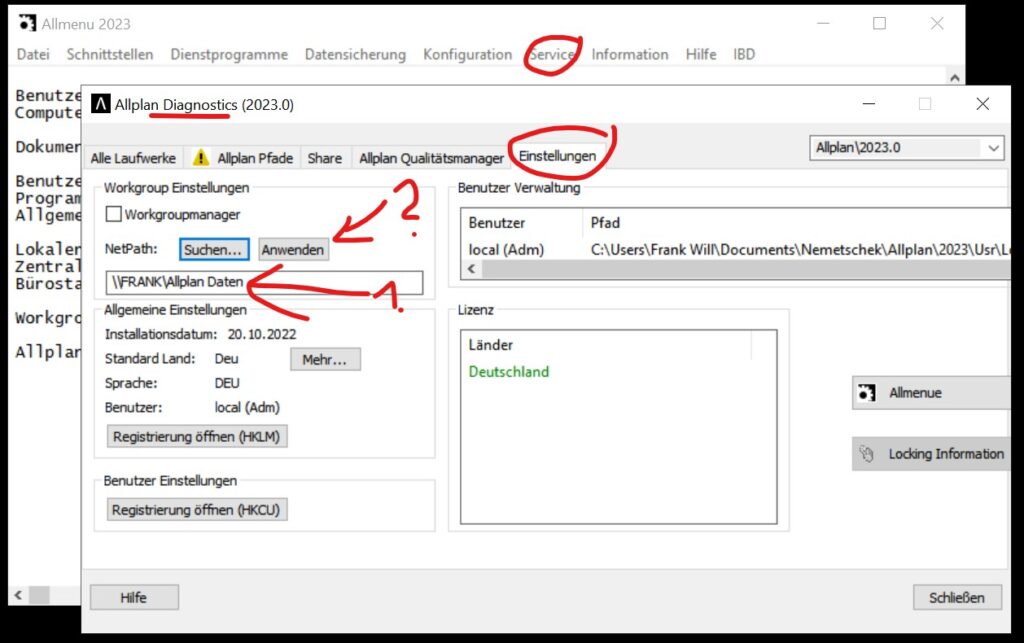Open the Allplan\2023.0 version dropdown
Viewport: 1024px width, 643px height.
(x=994, y=148)
